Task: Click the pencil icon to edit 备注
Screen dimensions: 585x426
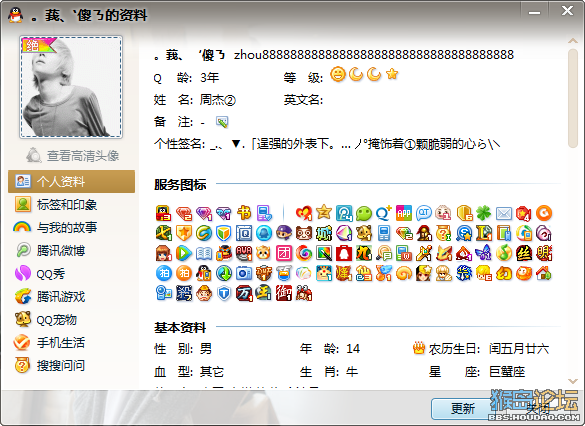Action: pos(222,122)
